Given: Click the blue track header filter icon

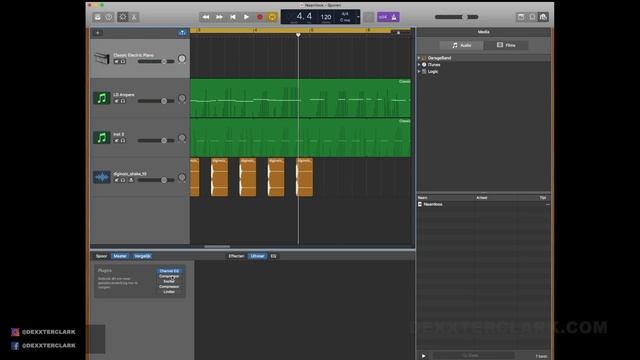Looking at the screenshot, I should 182,33.
